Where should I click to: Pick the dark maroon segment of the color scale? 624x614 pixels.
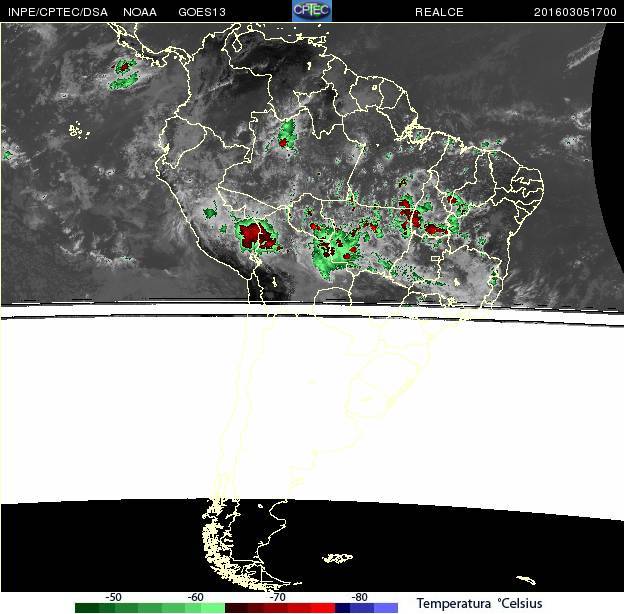pos(236,608)
